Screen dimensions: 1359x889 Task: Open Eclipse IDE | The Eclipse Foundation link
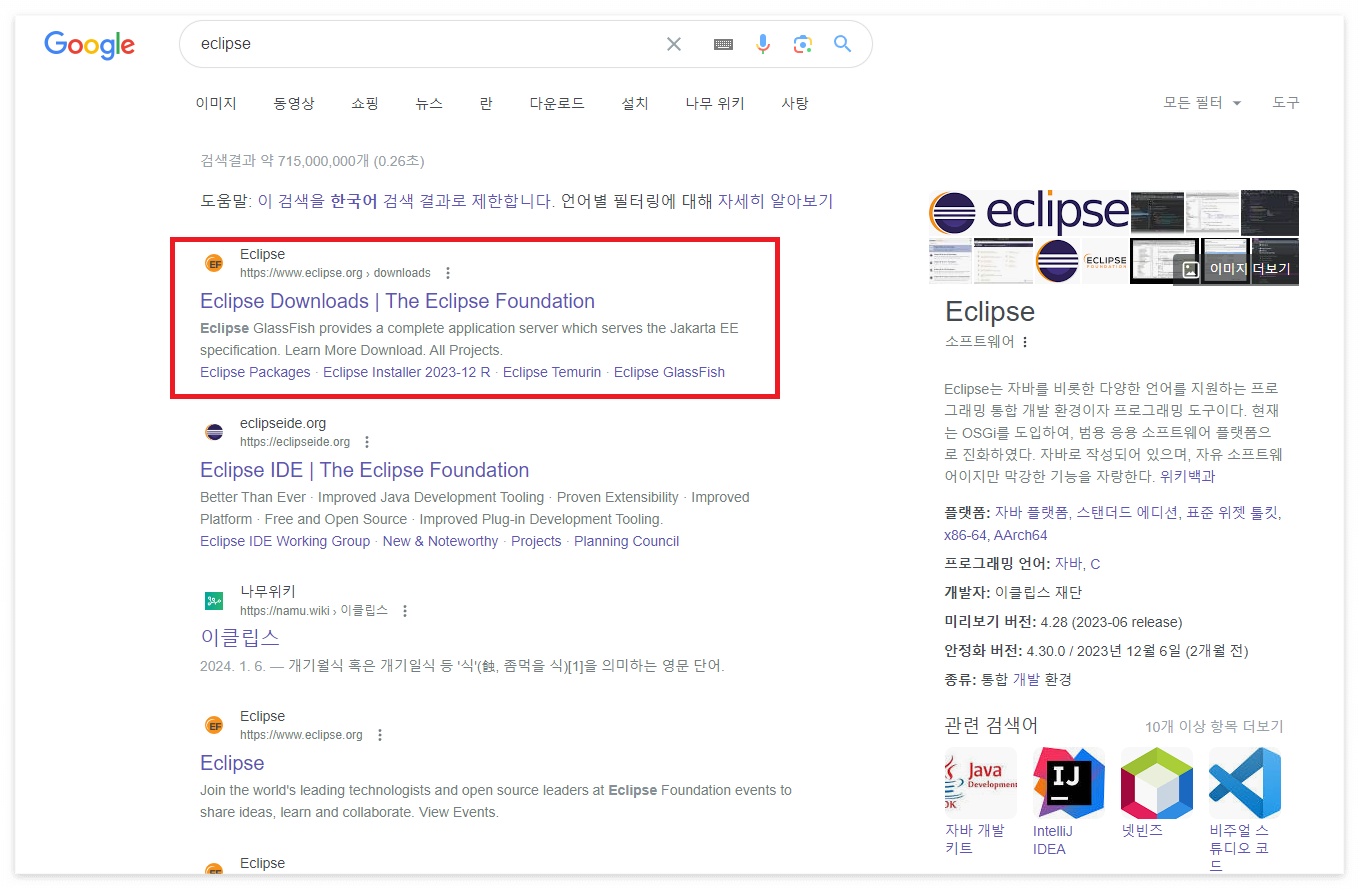pos(364,470)
